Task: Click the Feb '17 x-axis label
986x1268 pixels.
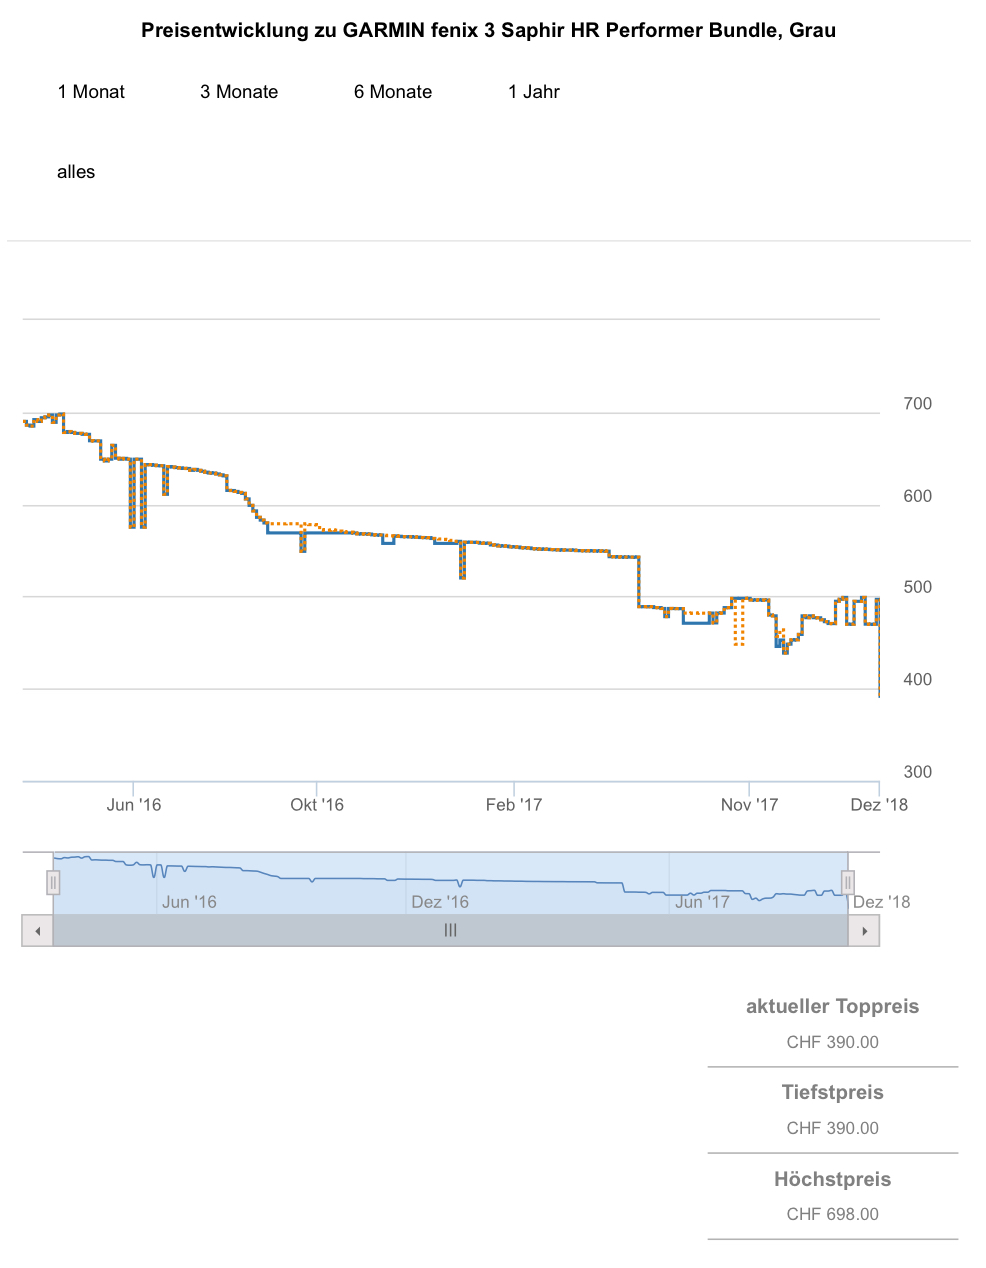Action: tap(514, 805)
